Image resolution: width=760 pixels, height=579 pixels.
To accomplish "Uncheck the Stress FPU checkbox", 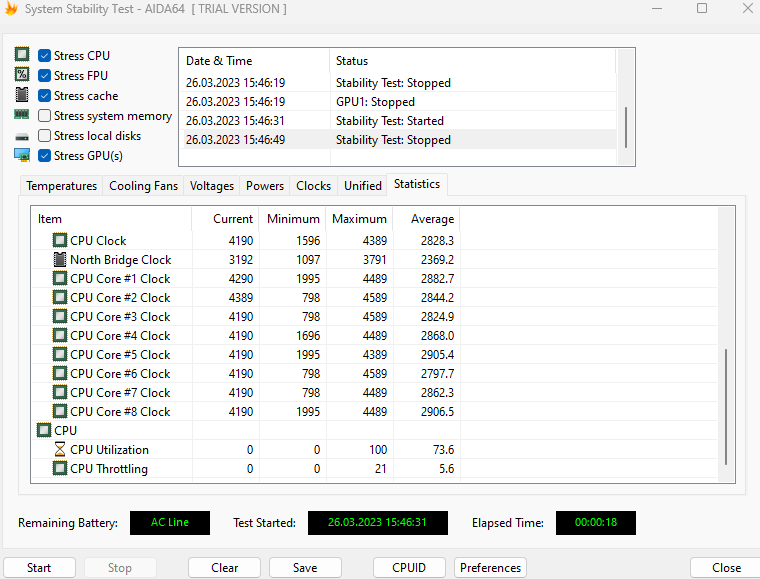I will click(44, 76).
